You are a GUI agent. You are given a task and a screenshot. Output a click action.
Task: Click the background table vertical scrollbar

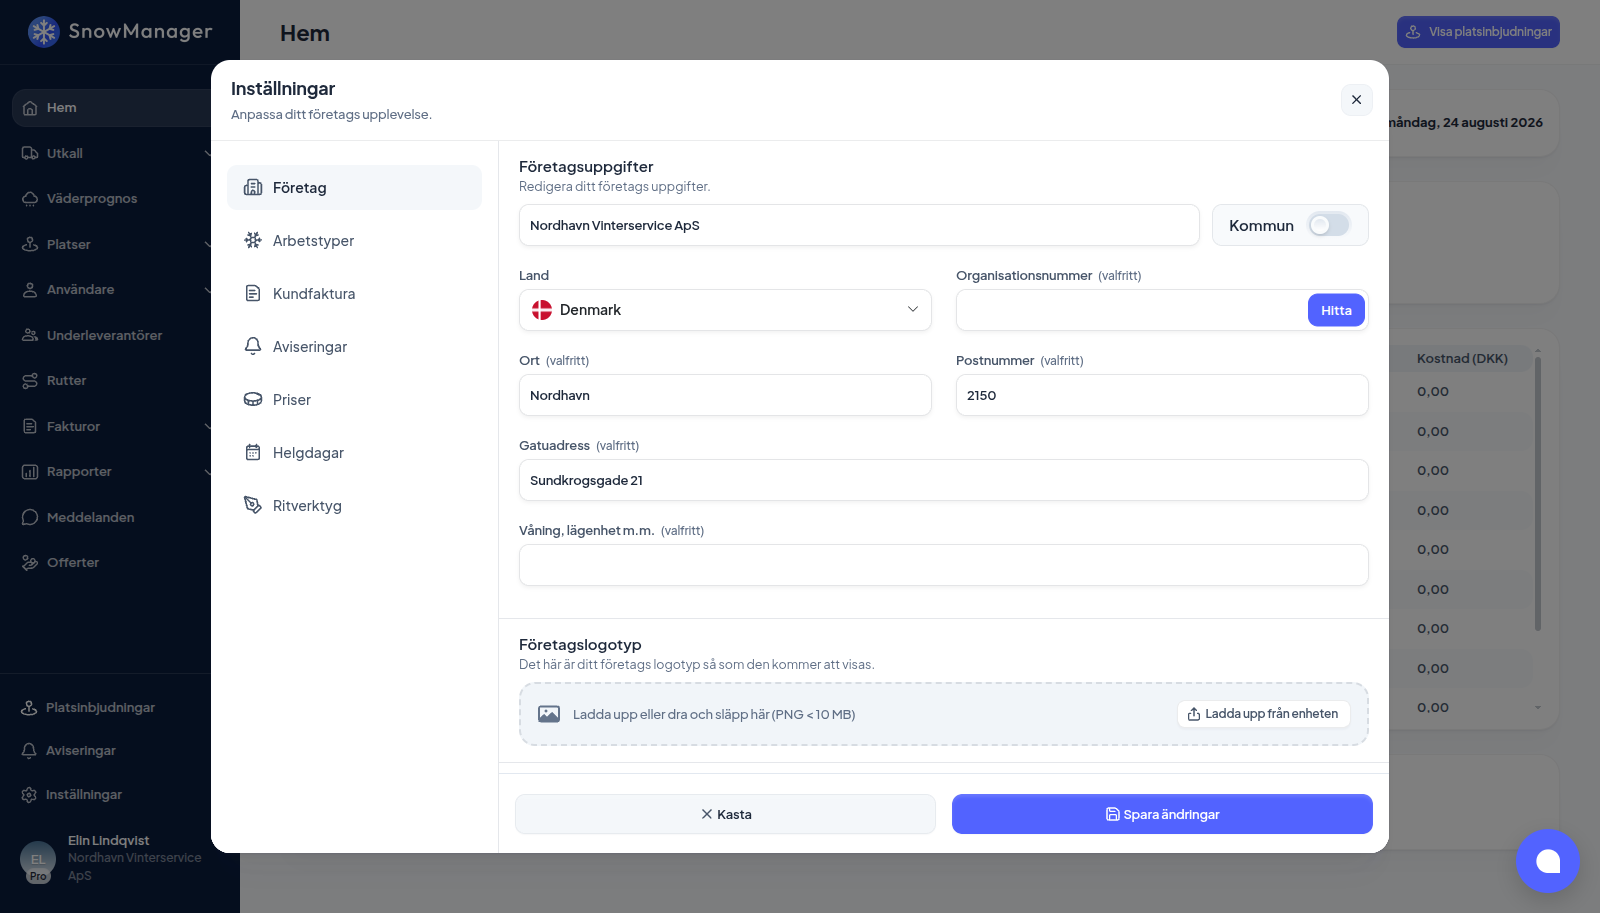tap(1538, 492)
